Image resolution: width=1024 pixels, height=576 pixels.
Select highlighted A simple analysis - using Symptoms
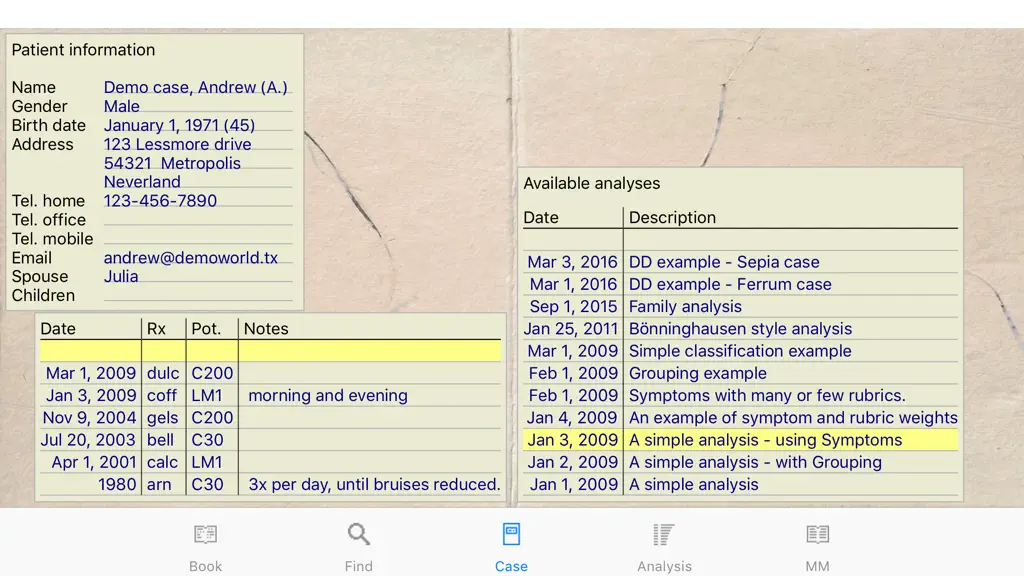click(741, 440)
